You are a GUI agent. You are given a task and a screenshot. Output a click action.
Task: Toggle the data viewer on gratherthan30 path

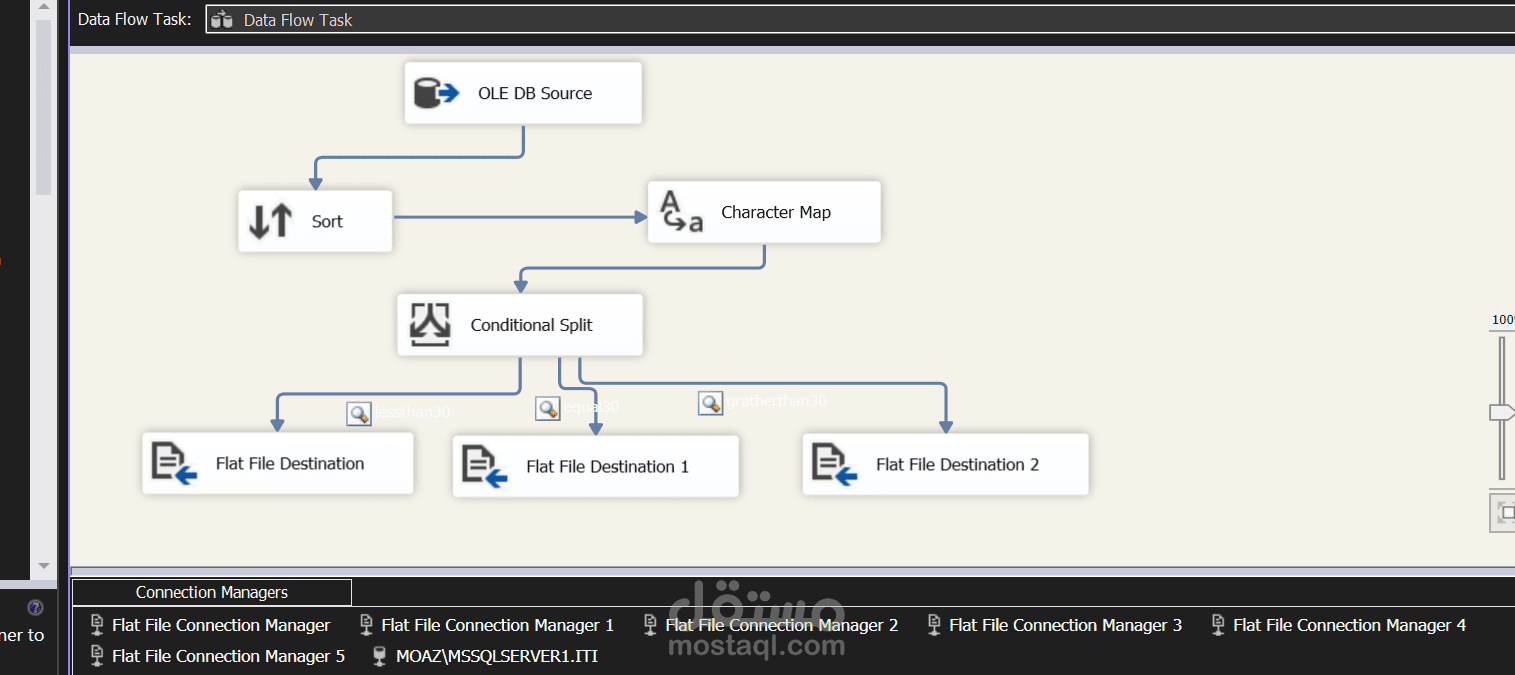pos(710,402)
